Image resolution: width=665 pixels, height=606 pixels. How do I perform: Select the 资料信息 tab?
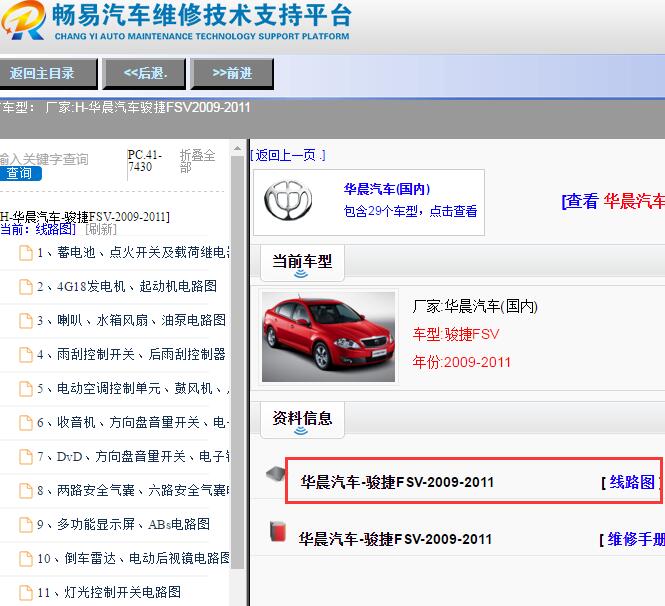tap(302, 419)
